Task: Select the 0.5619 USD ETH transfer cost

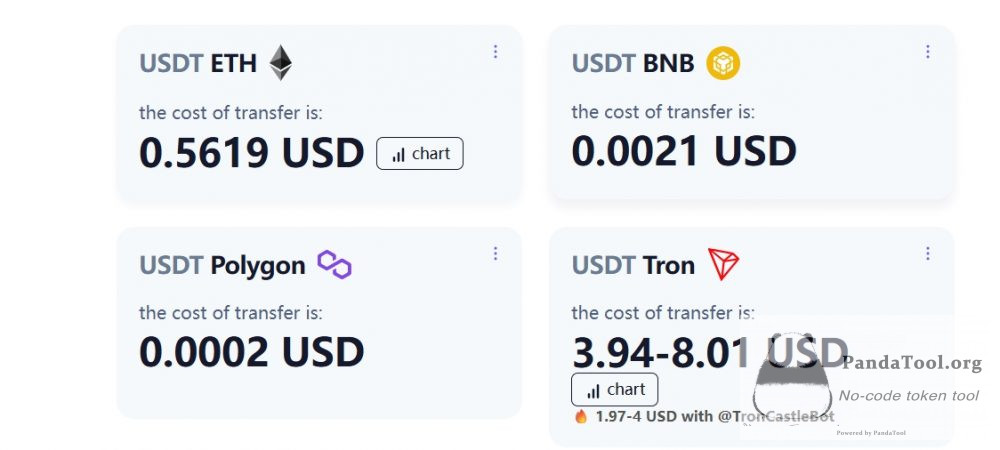Action: 251,153
